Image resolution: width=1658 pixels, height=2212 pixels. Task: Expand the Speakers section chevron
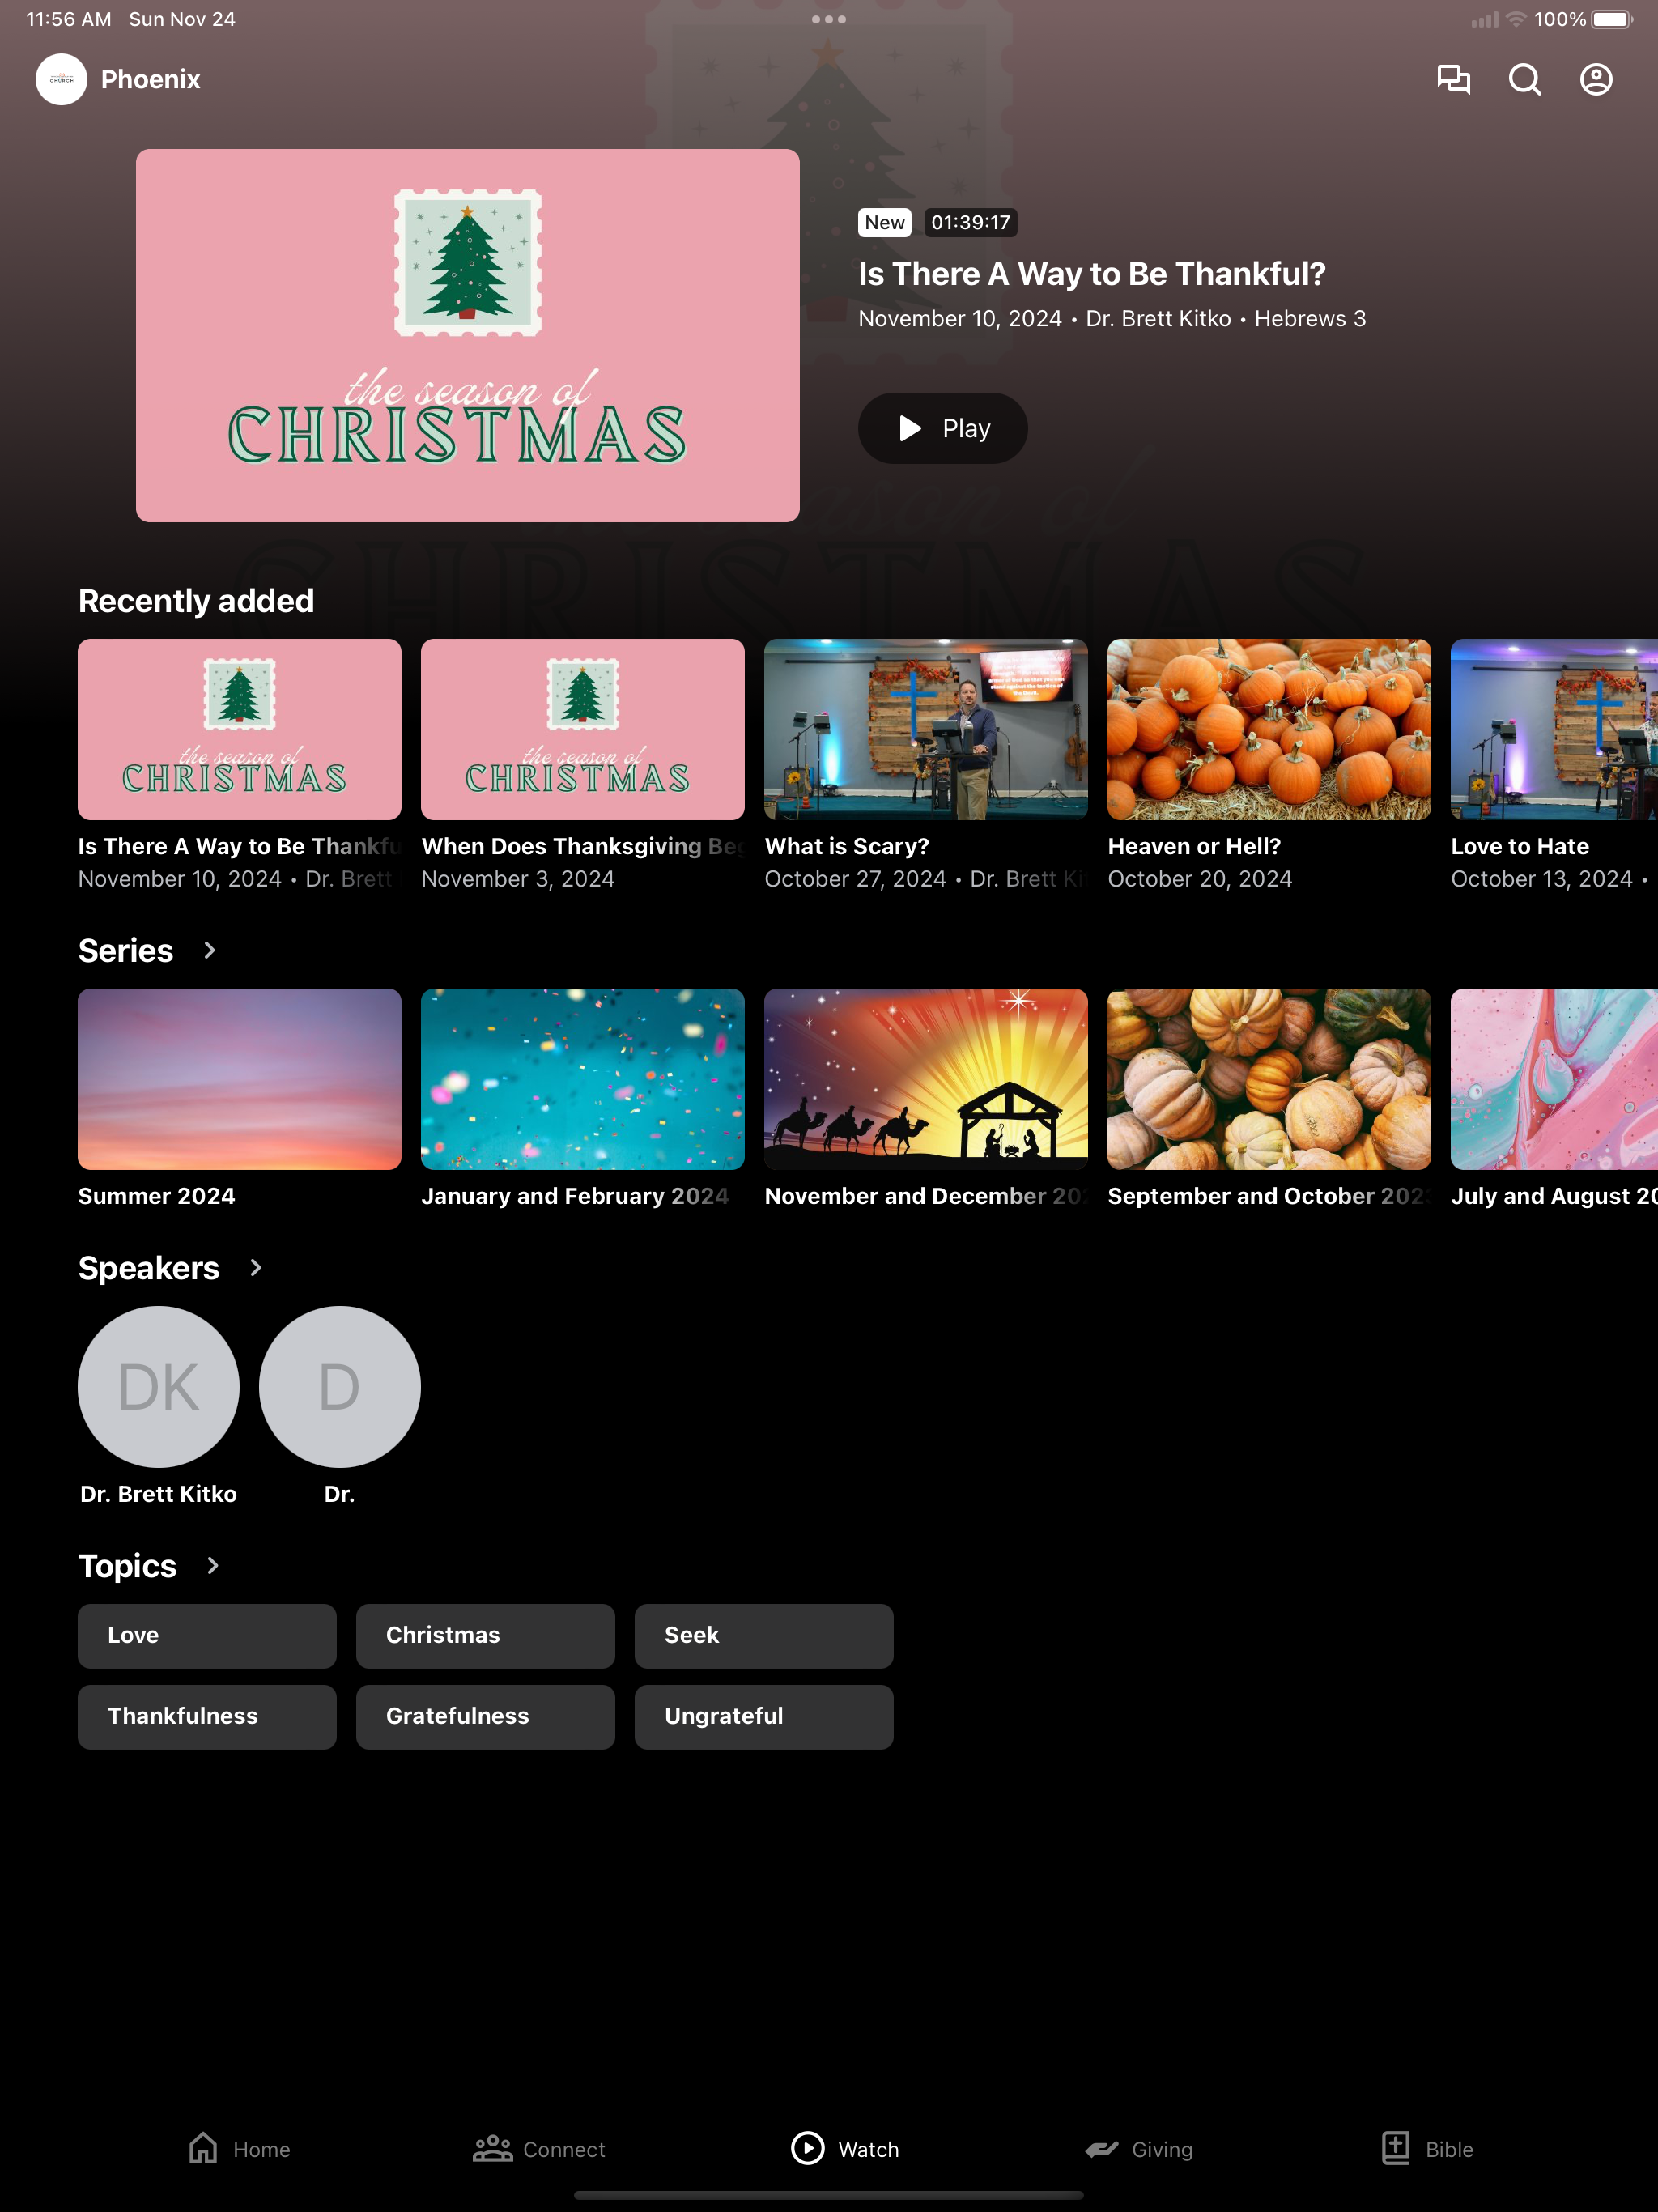click(255, 1268)
